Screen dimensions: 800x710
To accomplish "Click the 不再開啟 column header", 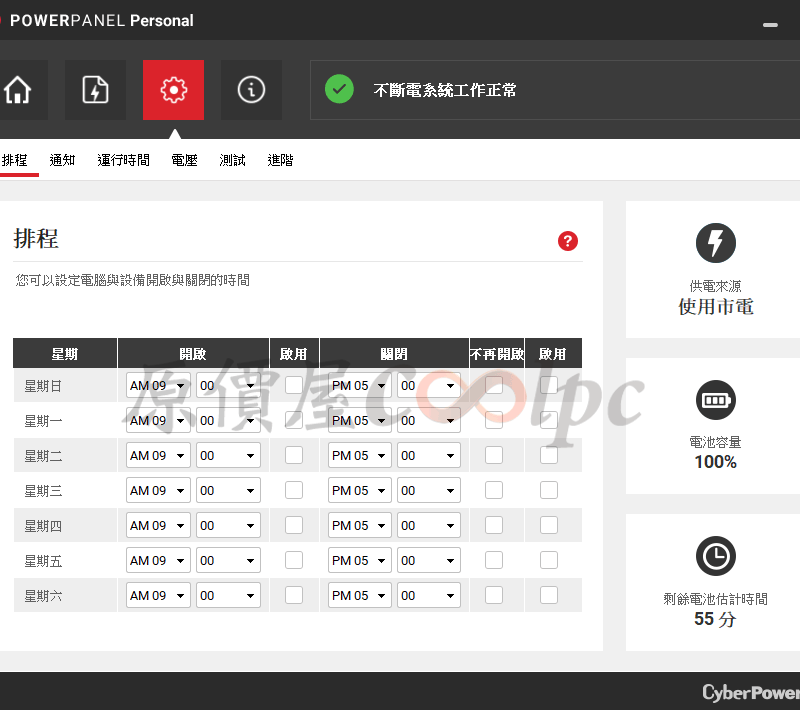I will pos(497,353).
